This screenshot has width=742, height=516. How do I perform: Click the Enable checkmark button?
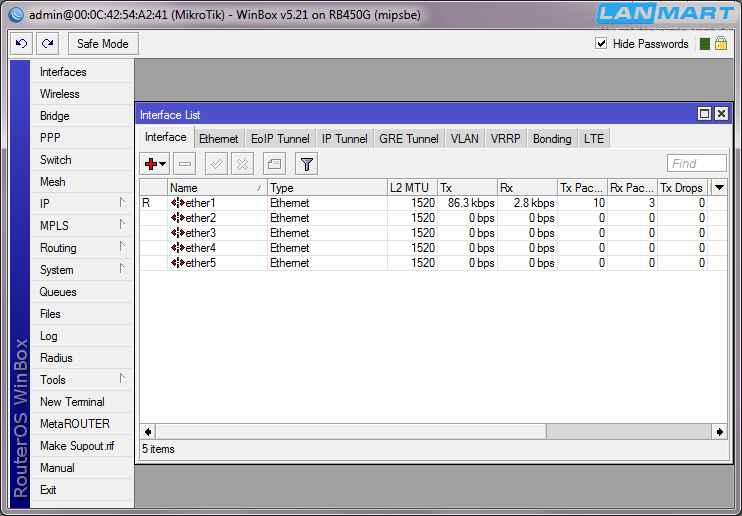[x=216, y=164]
